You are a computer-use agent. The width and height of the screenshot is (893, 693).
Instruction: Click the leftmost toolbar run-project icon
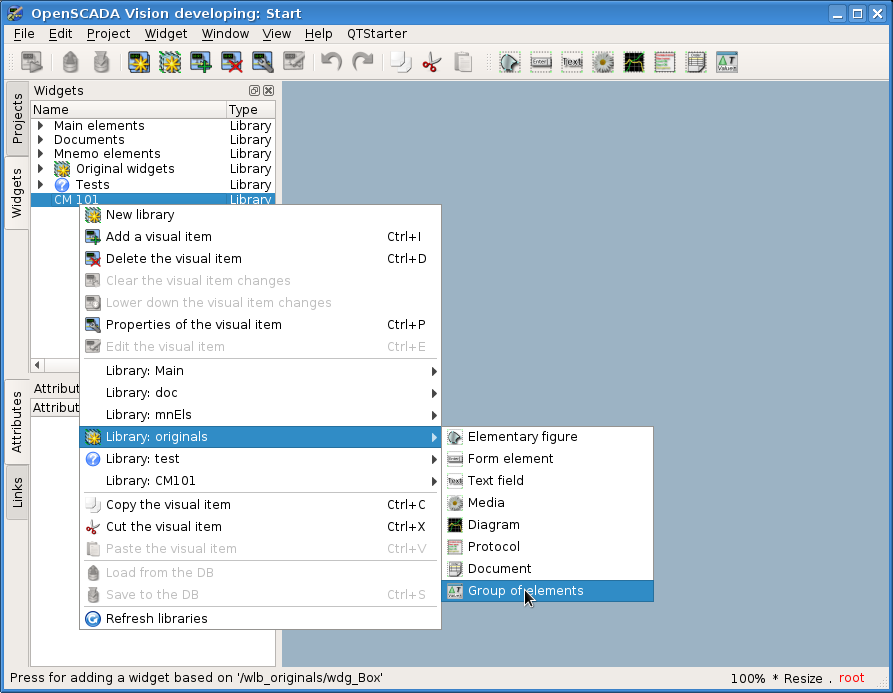click(x=32, y=62)
